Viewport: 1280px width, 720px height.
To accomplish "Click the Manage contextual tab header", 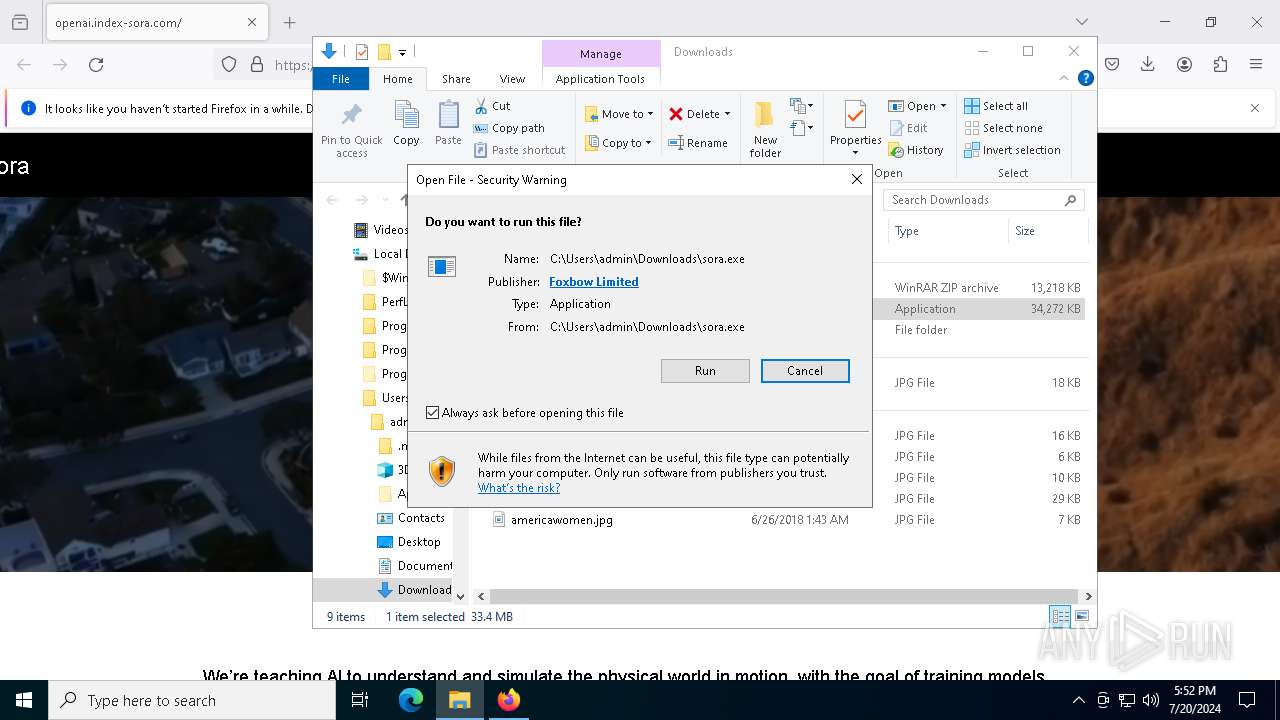I will [601, 54].
